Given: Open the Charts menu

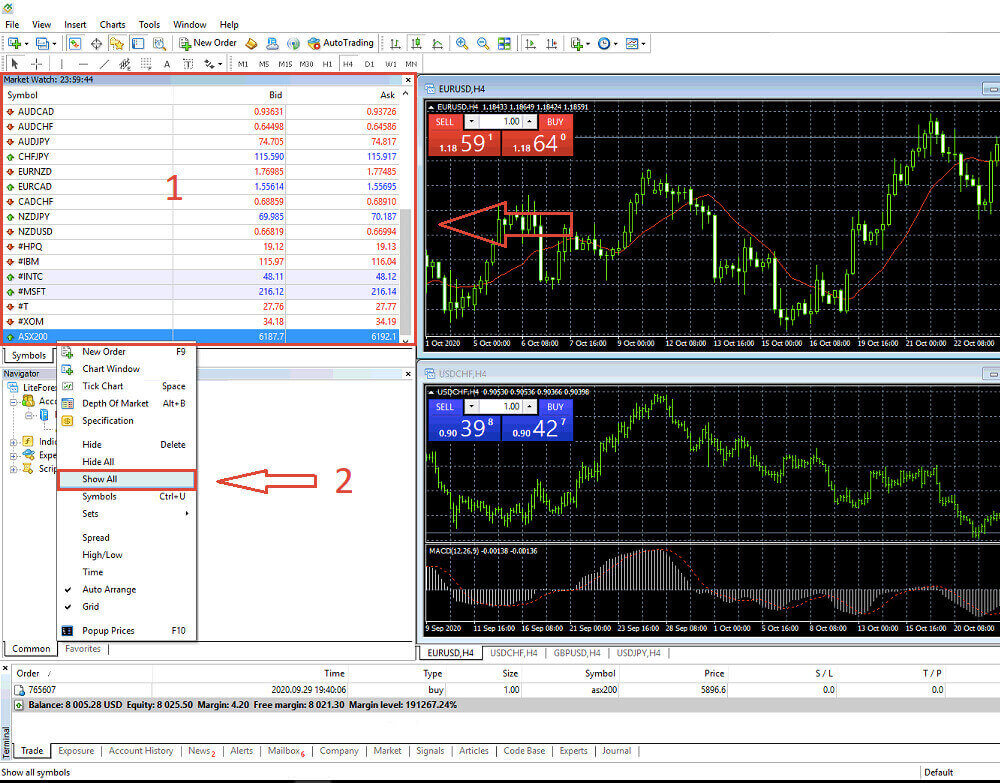Looking at the screenshot, I should coord(112,24).
